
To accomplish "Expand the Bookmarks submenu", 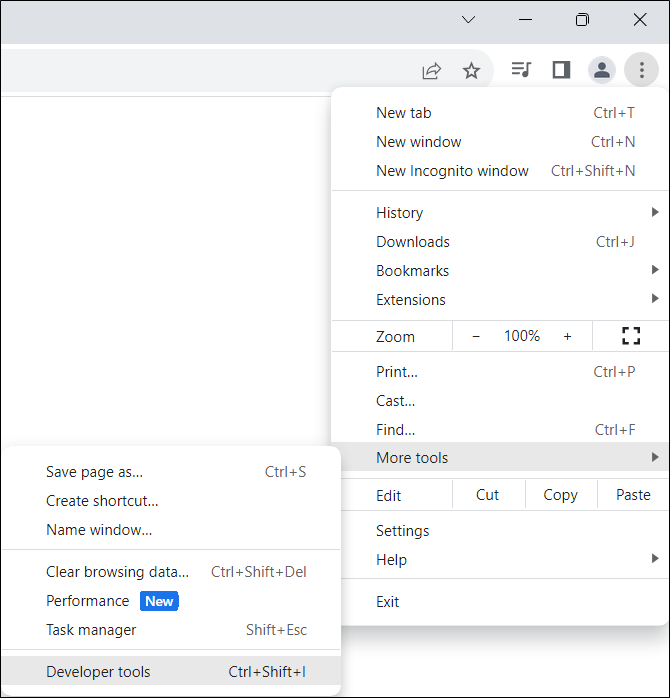I will [500, 270].
